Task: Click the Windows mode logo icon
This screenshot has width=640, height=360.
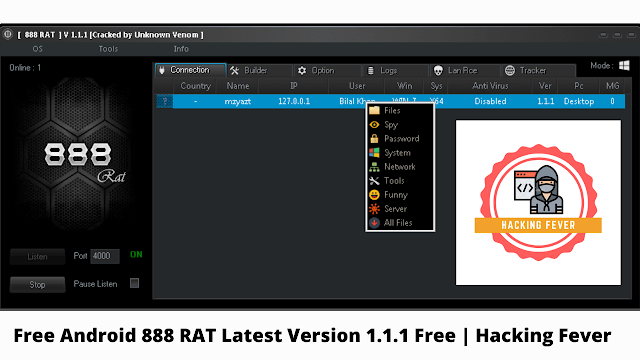Action: point(624,65)
